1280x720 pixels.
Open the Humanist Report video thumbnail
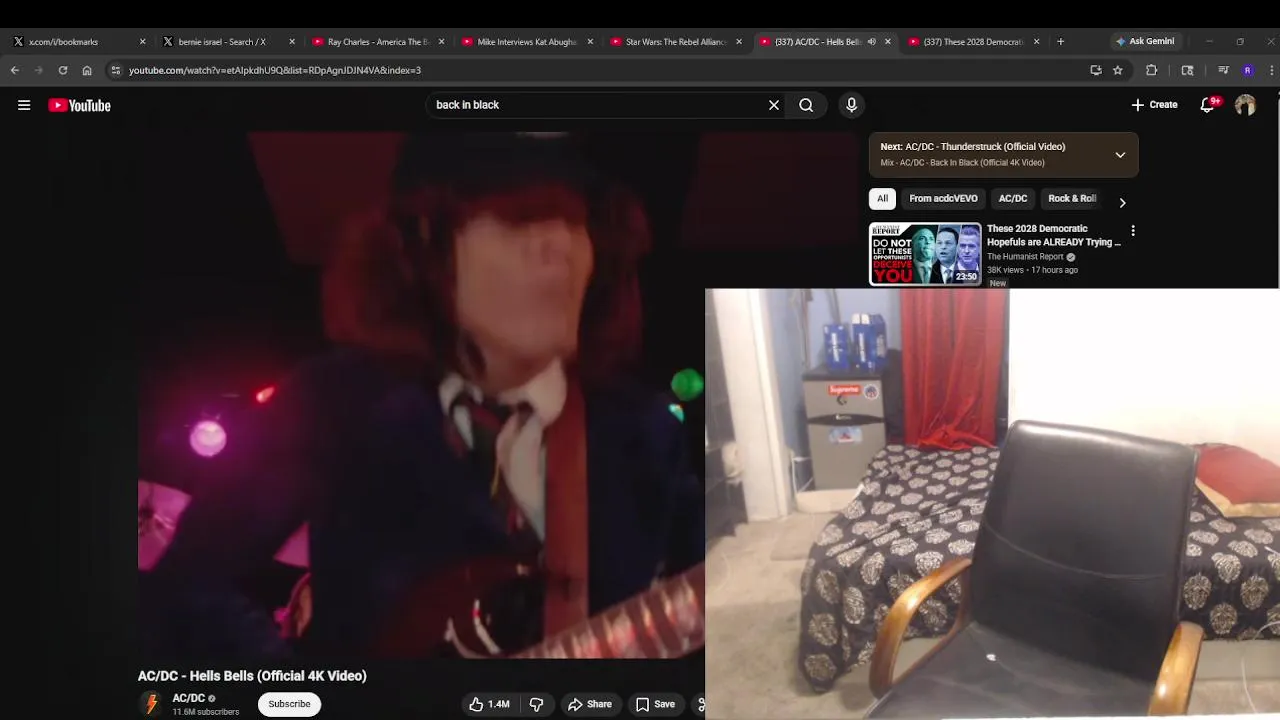tap(925, 254)
